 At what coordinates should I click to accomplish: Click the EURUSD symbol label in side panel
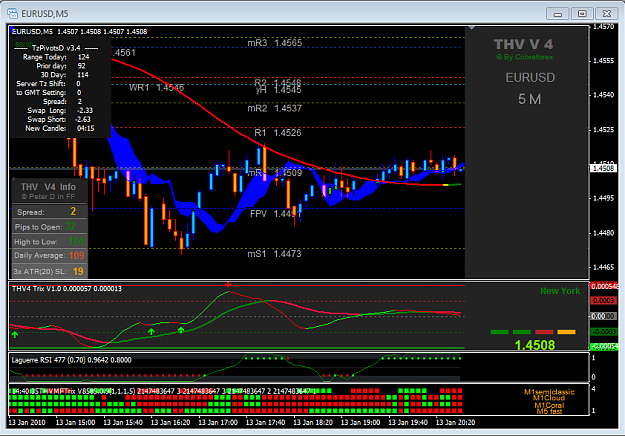tap(530, 77)
